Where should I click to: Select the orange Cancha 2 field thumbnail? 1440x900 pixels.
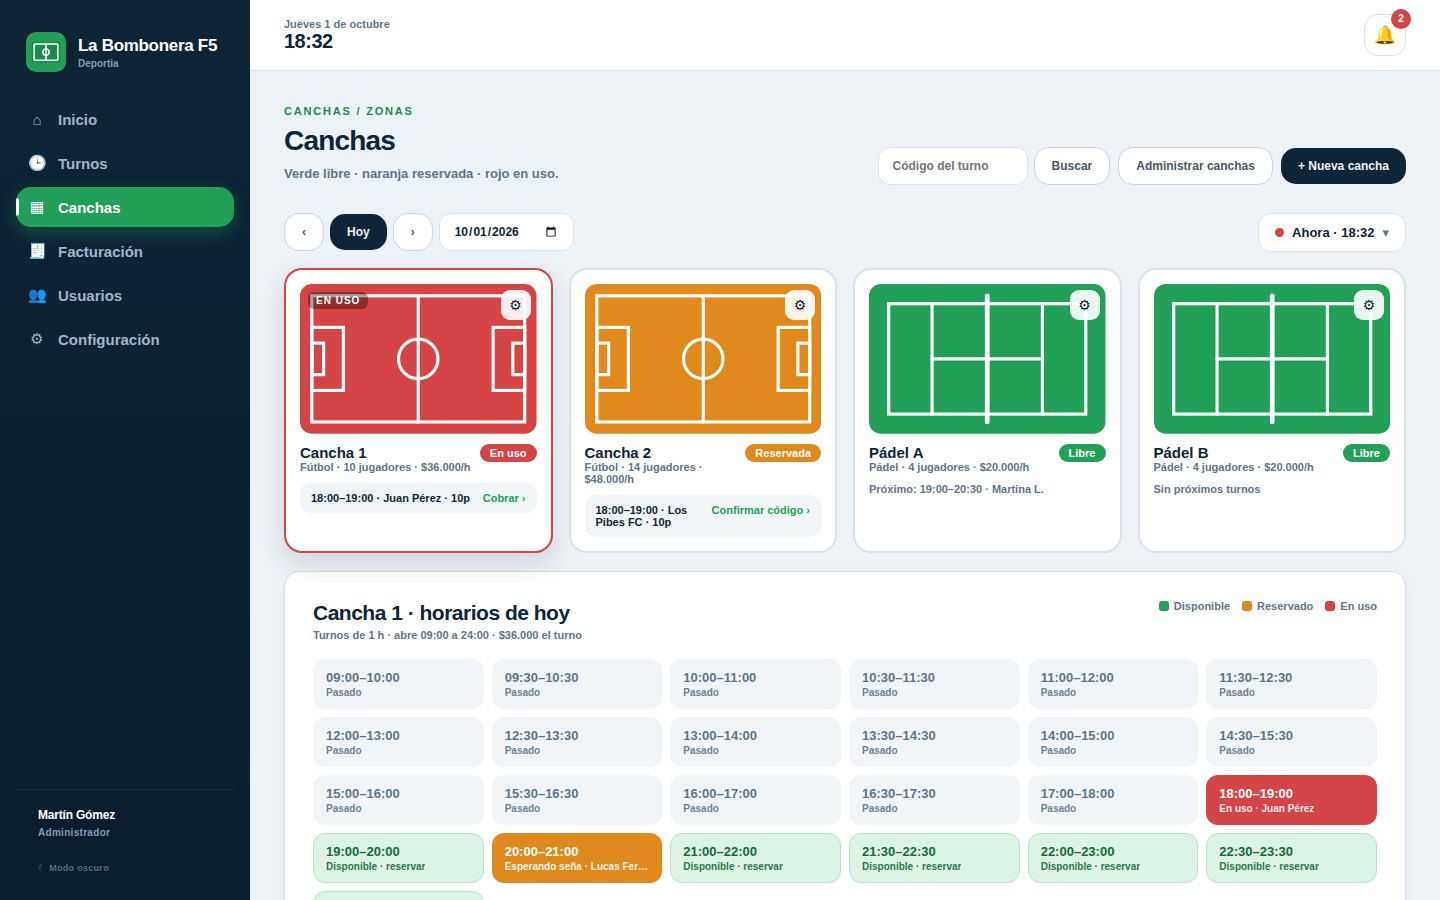[x=703, y=359]
